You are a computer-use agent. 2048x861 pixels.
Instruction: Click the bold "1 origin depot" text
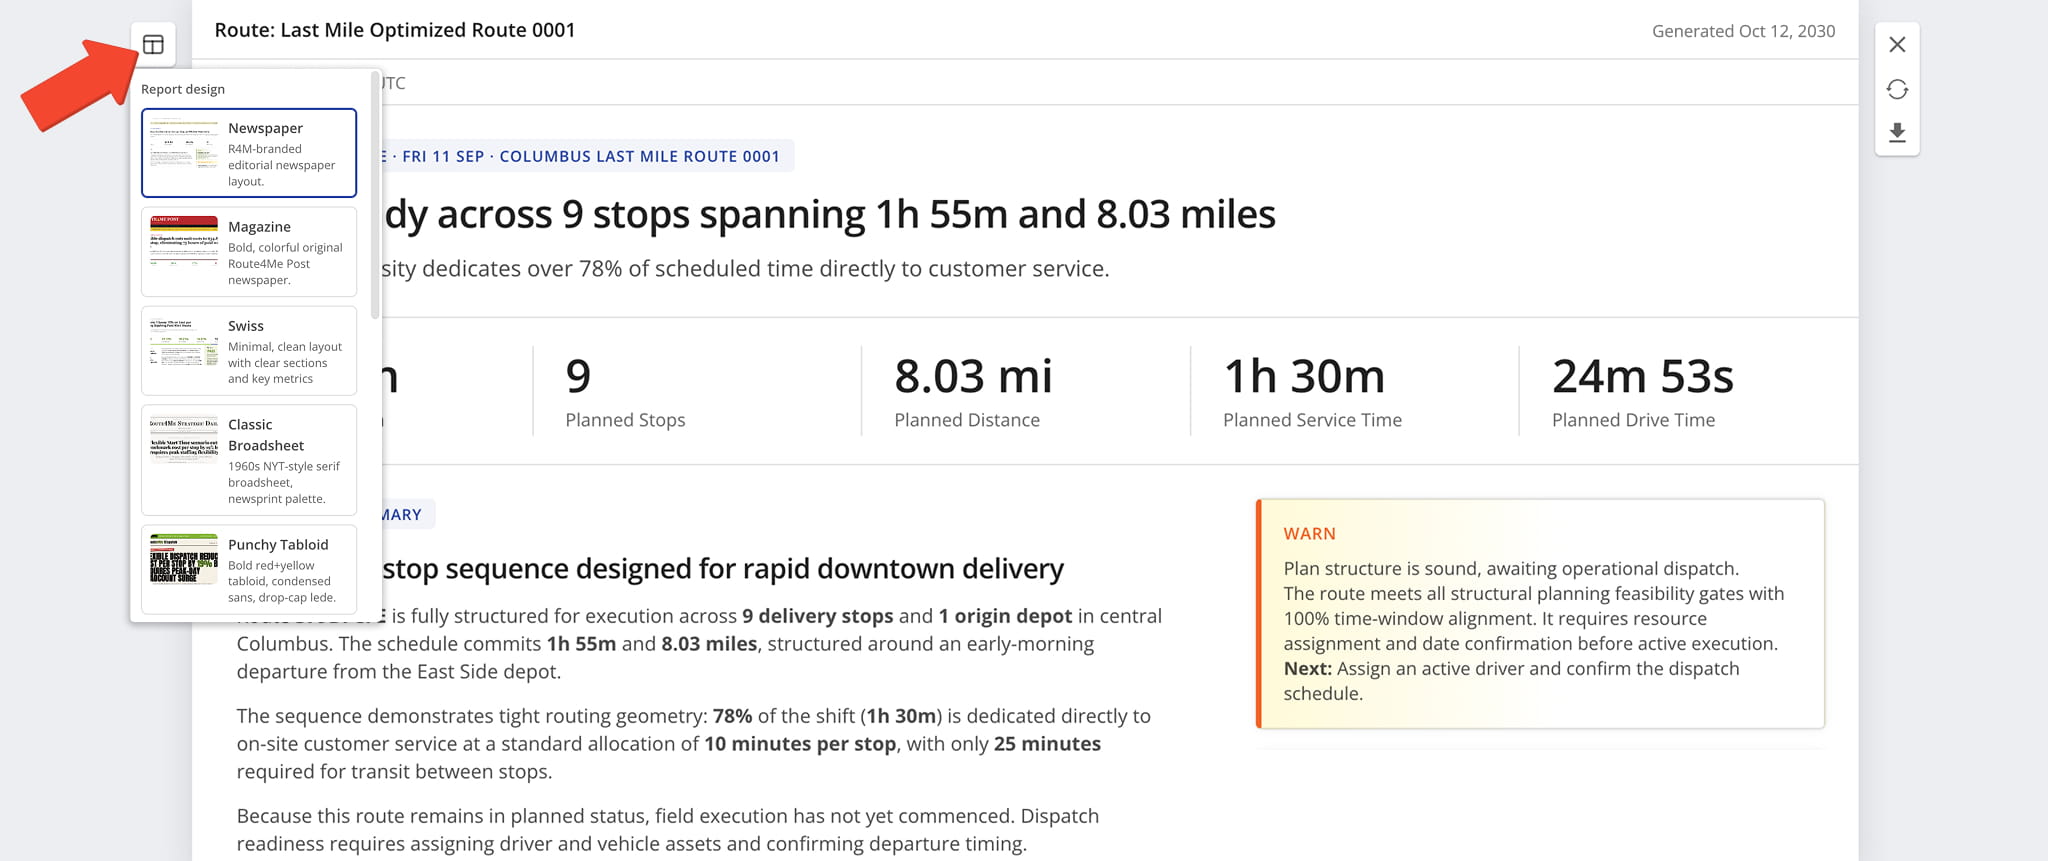point(1005,616)
